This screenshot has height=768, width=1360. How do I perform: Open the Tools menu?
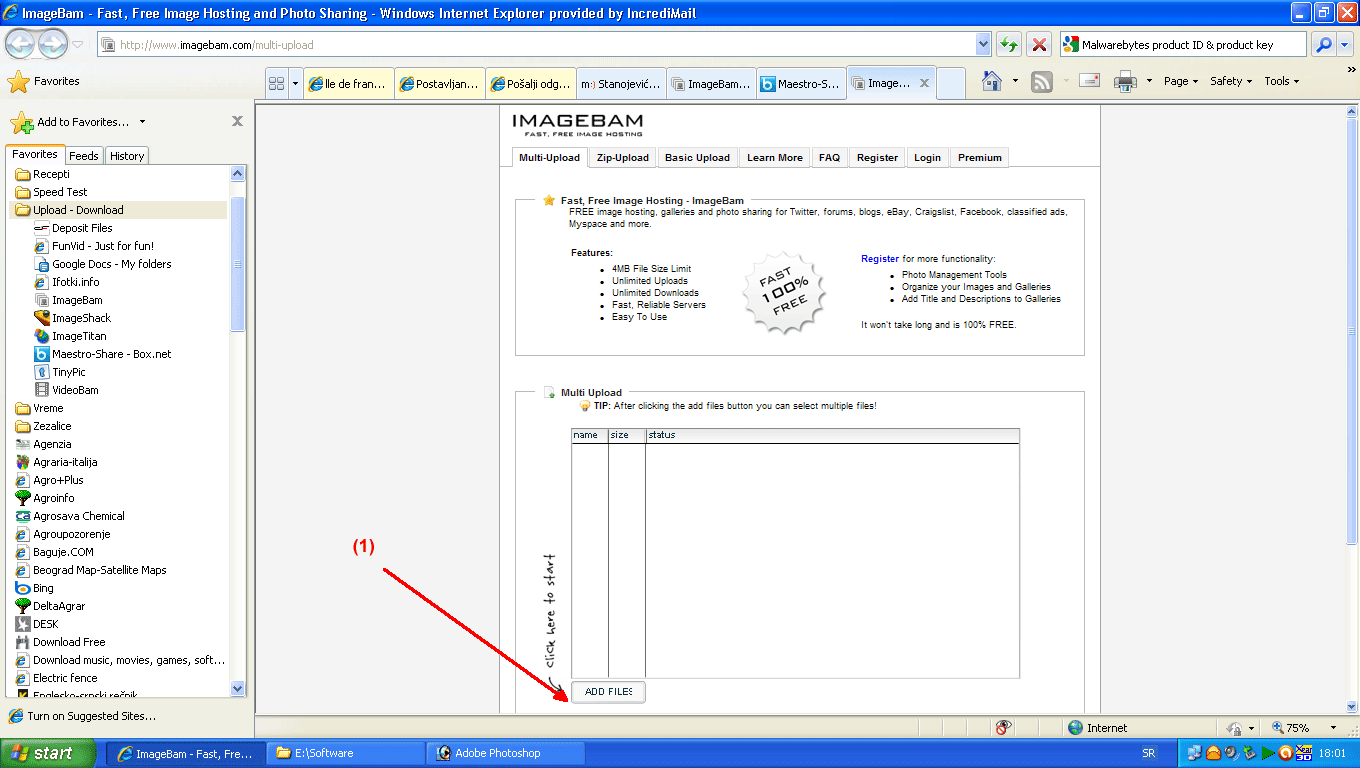1281,81
